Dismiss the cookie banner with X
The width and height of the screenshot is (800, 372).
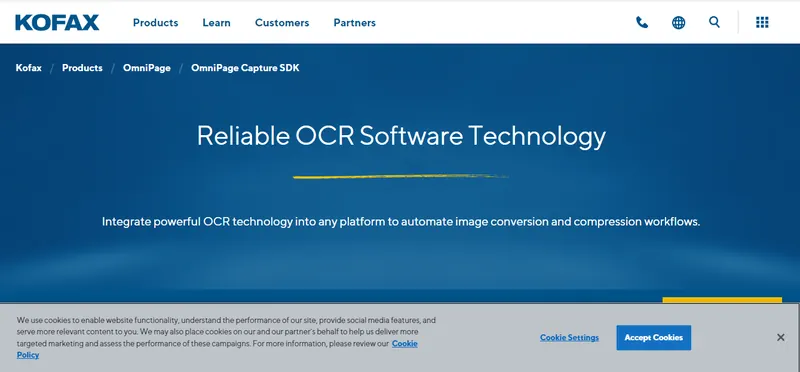click(x=780, y=337)
